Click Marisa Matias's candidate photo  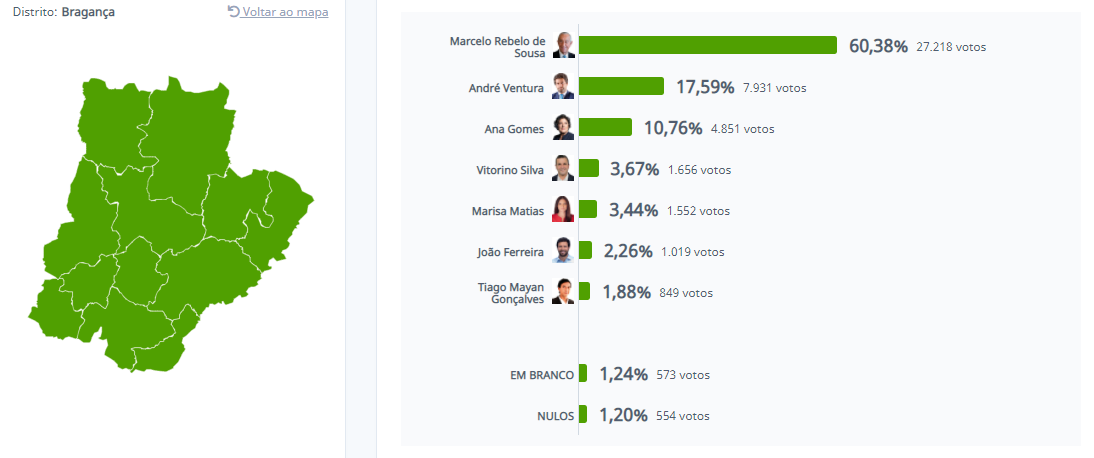pyautogui.click(x=563, y=210)
